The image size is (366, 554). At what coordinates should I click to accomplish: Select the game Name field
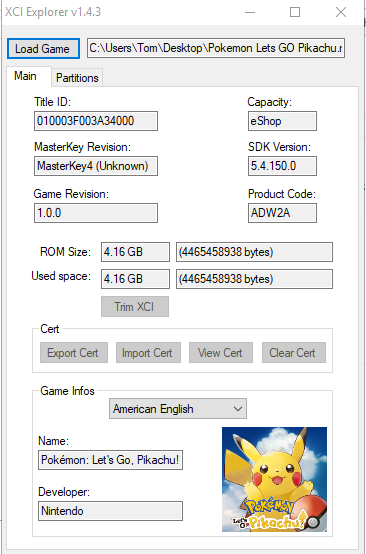[110, 460]
